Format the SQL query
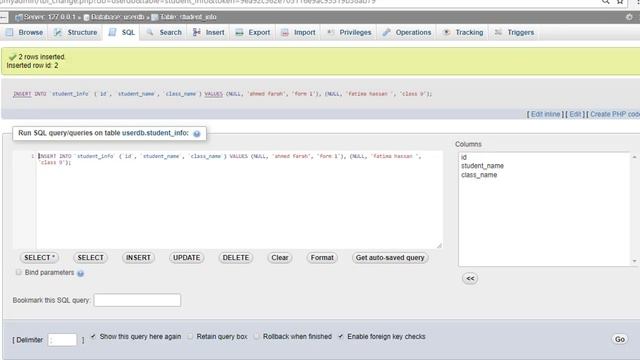Screen dimensions: 640x360 click(x=322, y=258)
